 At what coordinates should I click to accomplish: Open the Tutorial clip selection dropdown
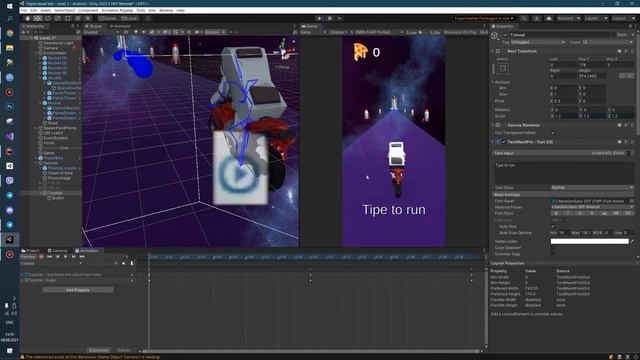(x=51, y=264)
